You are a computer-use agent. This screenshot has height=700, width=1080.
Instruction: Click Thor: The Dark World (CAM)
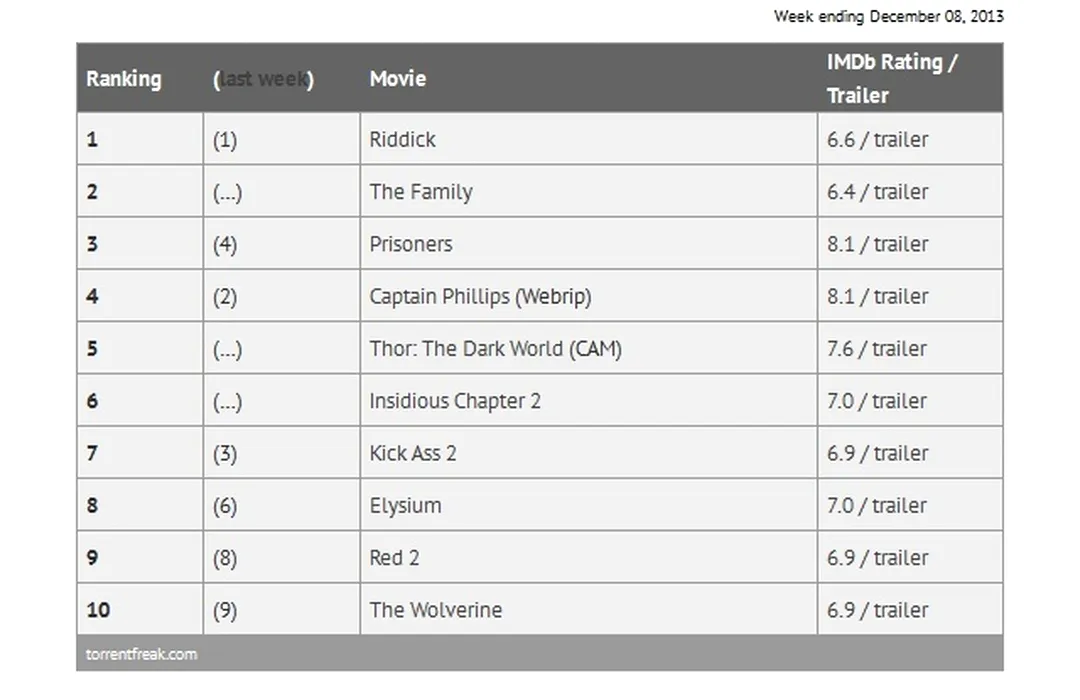495,349
